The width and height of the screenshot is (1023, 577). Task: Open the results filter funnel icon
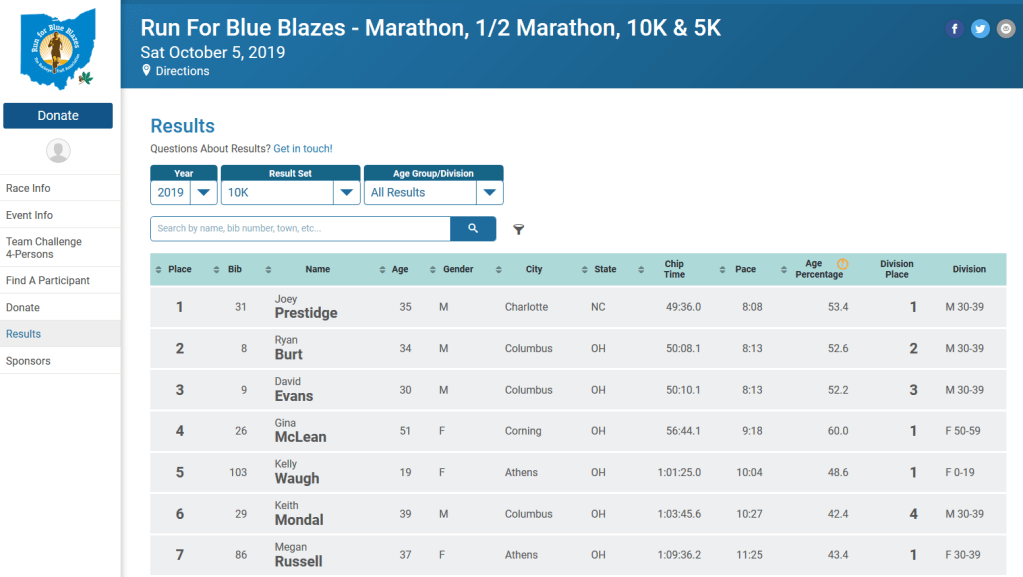tap(518, 230)
